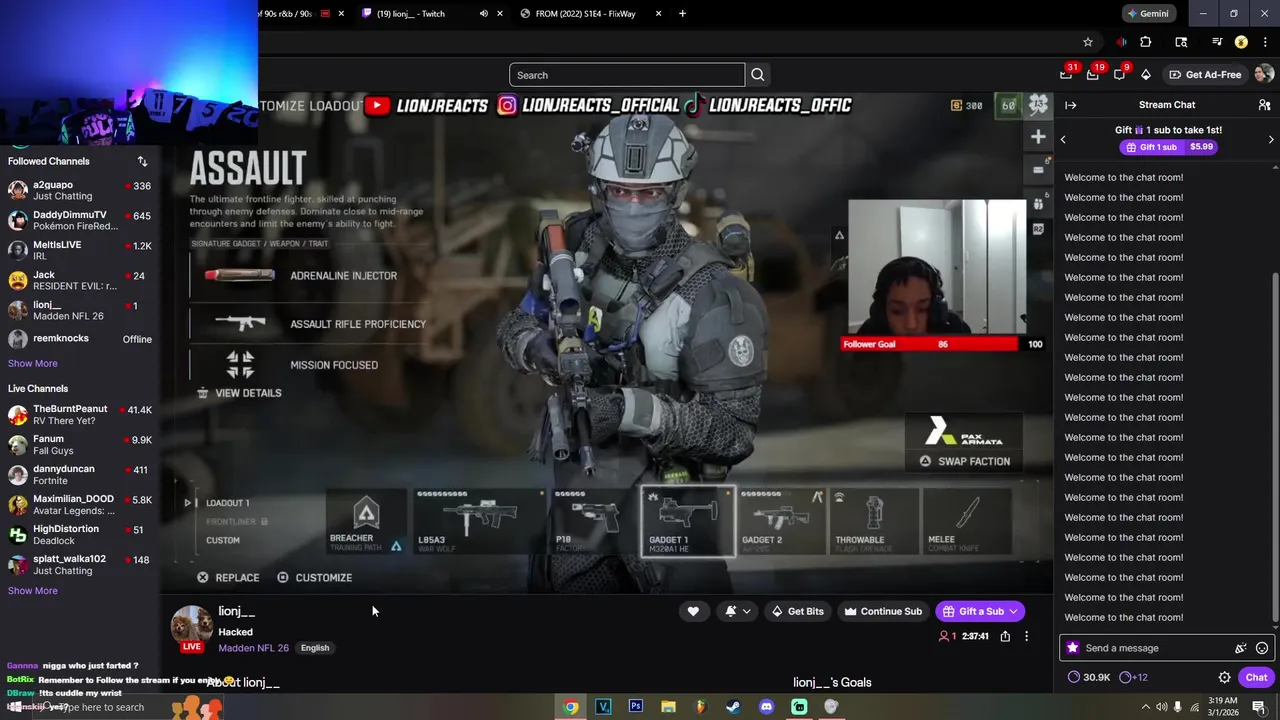Open TheBurntPeanut live channel
The height and width of the screenshot is (720, 1280).
(x=80, y=414)
